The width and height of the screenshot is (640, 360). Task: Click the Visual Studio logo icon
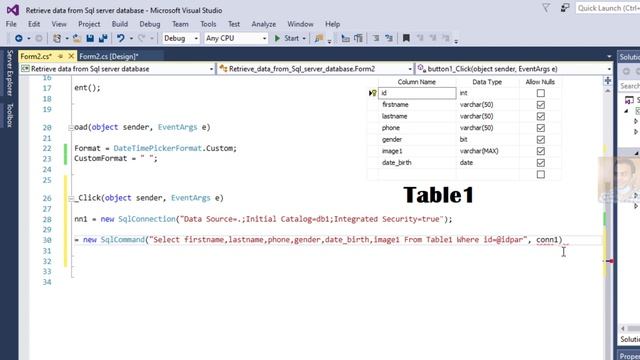tap(13, 10)
